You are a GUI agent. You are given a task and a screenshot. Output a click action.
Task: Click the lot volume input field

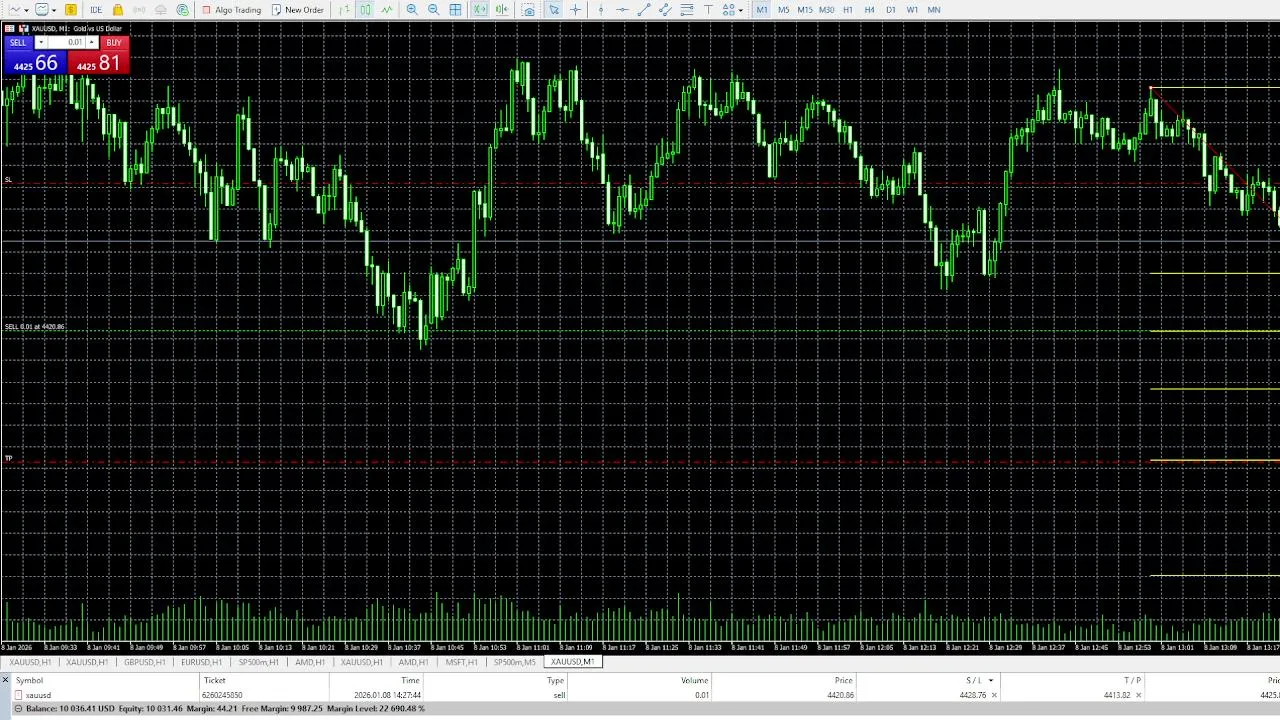[x=67, y=43]
